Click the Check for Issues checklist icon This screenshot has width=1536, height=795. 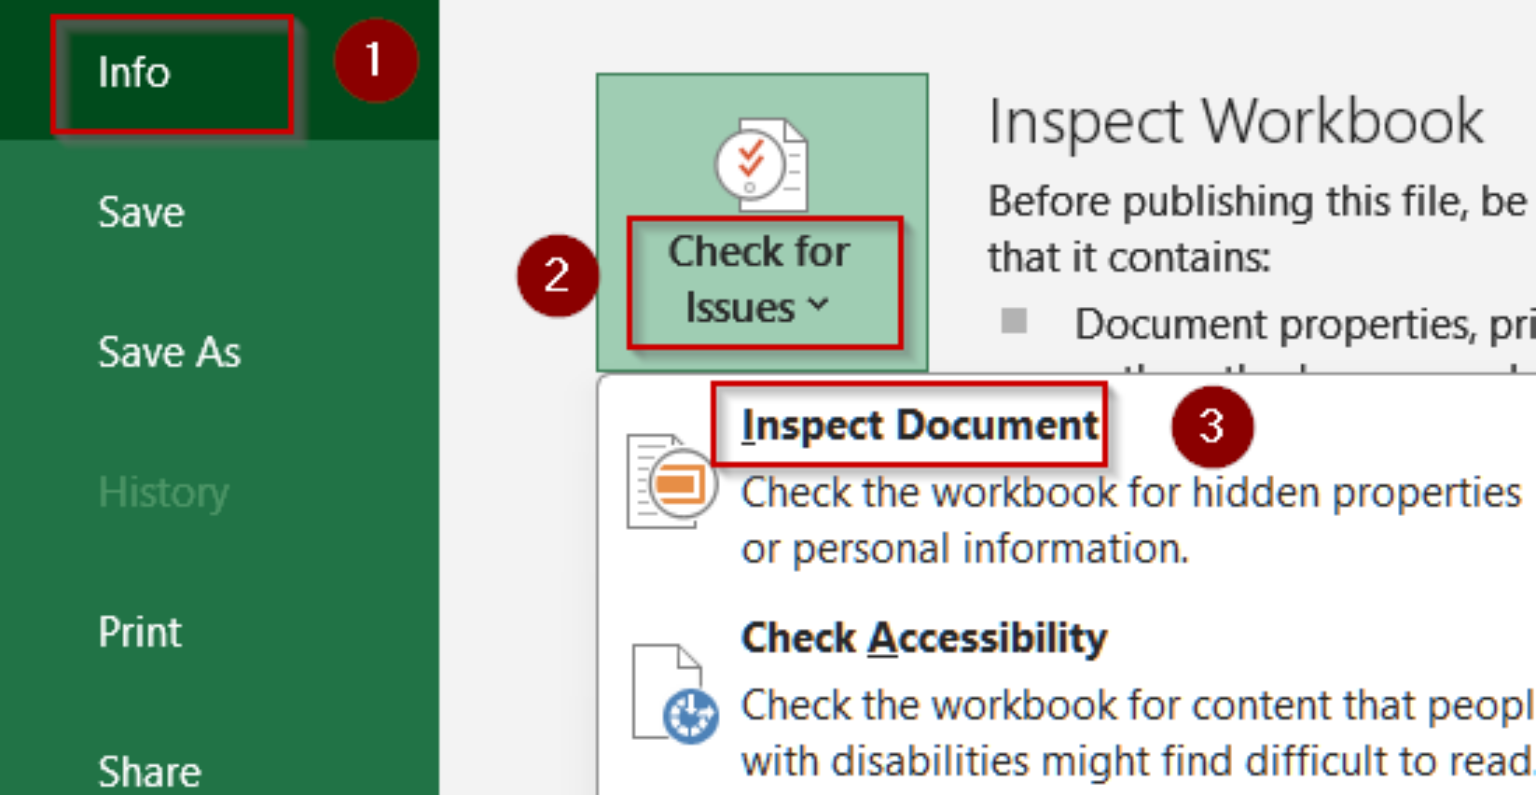[761, 164]
